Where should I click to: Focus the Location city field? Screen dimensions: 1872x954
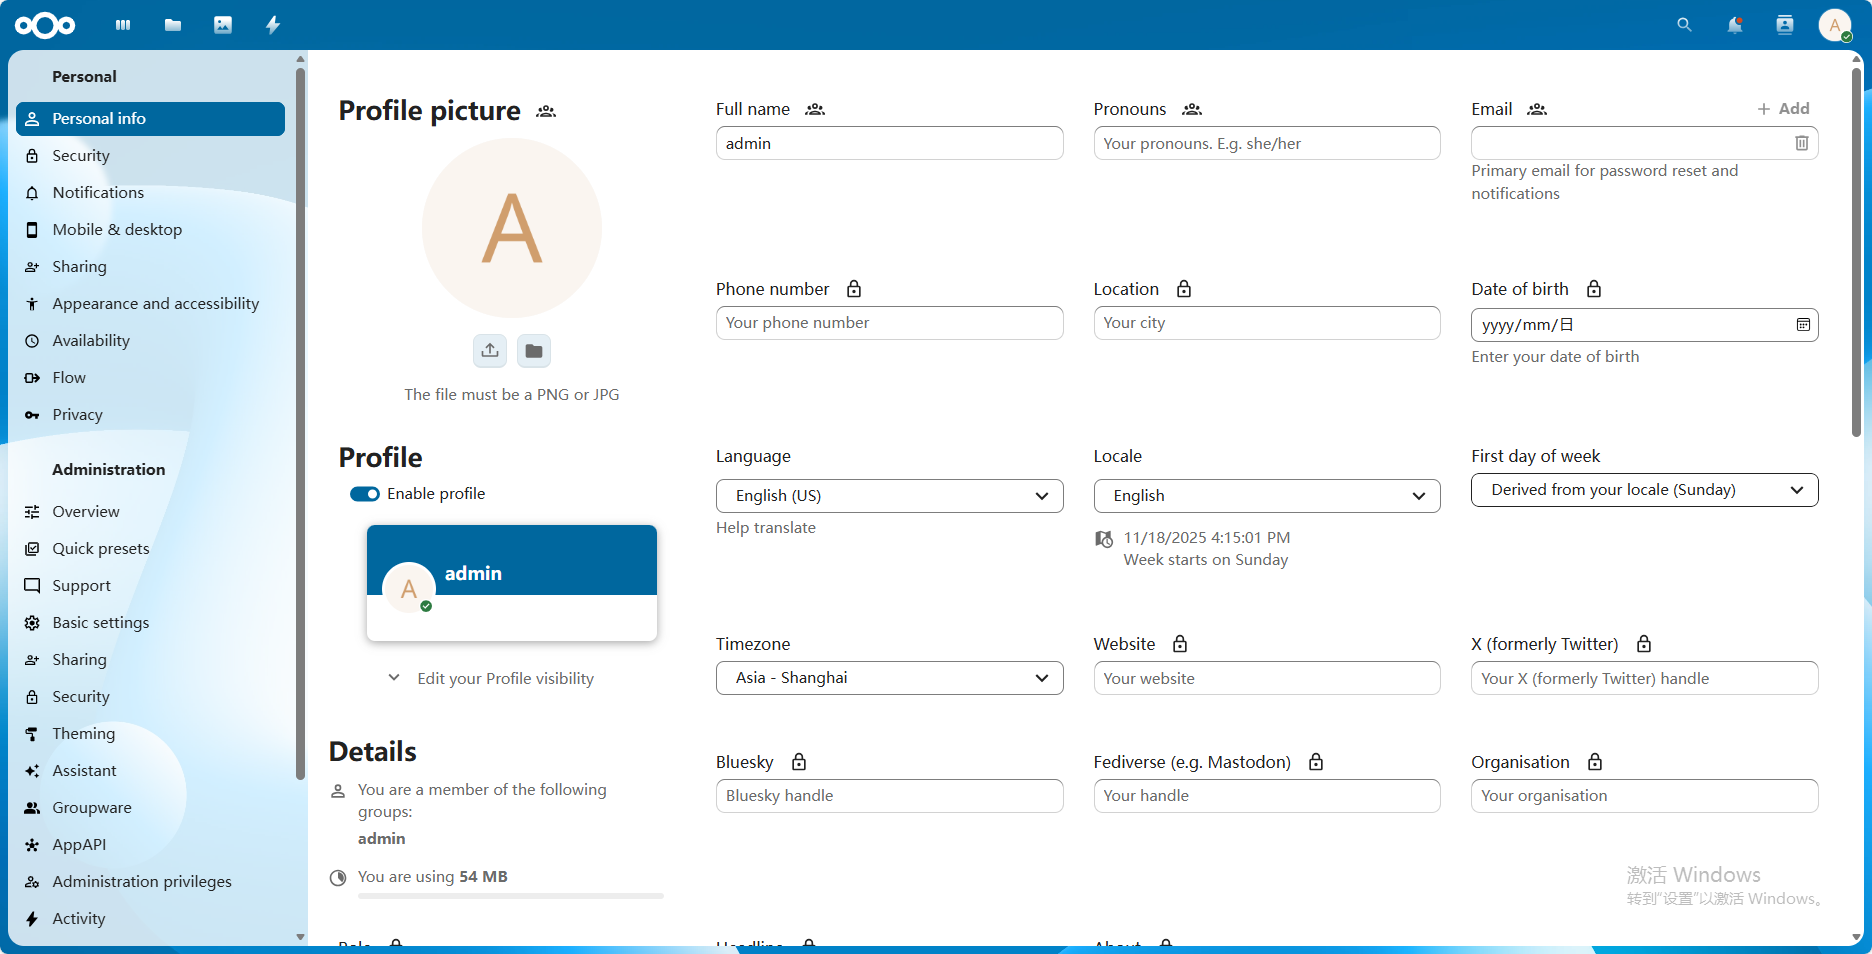1267,323
